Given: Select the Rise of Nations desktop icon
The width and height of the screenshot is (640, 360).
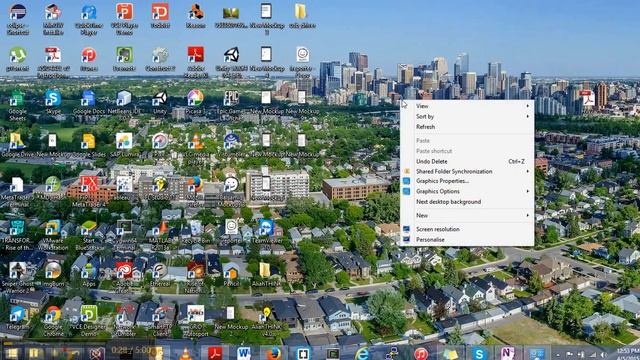Looking at the screenshot, I should coord(195,278).
